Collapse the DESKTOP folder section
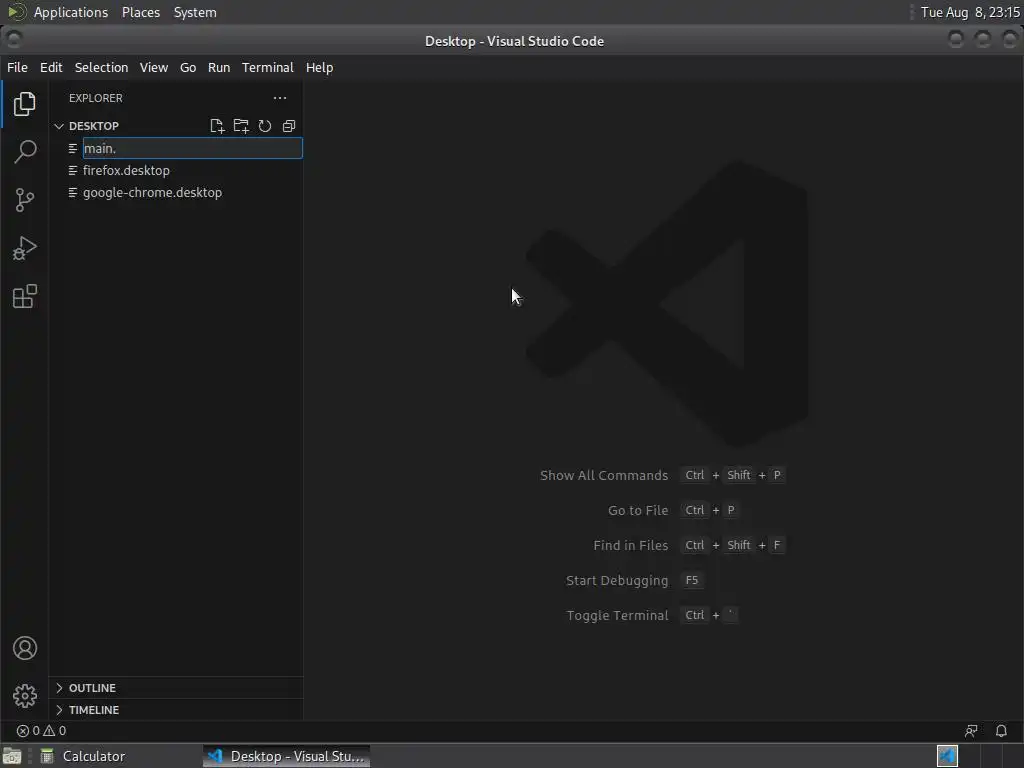Viewport: 1024px width, 768px height. (x=94, y=126)
